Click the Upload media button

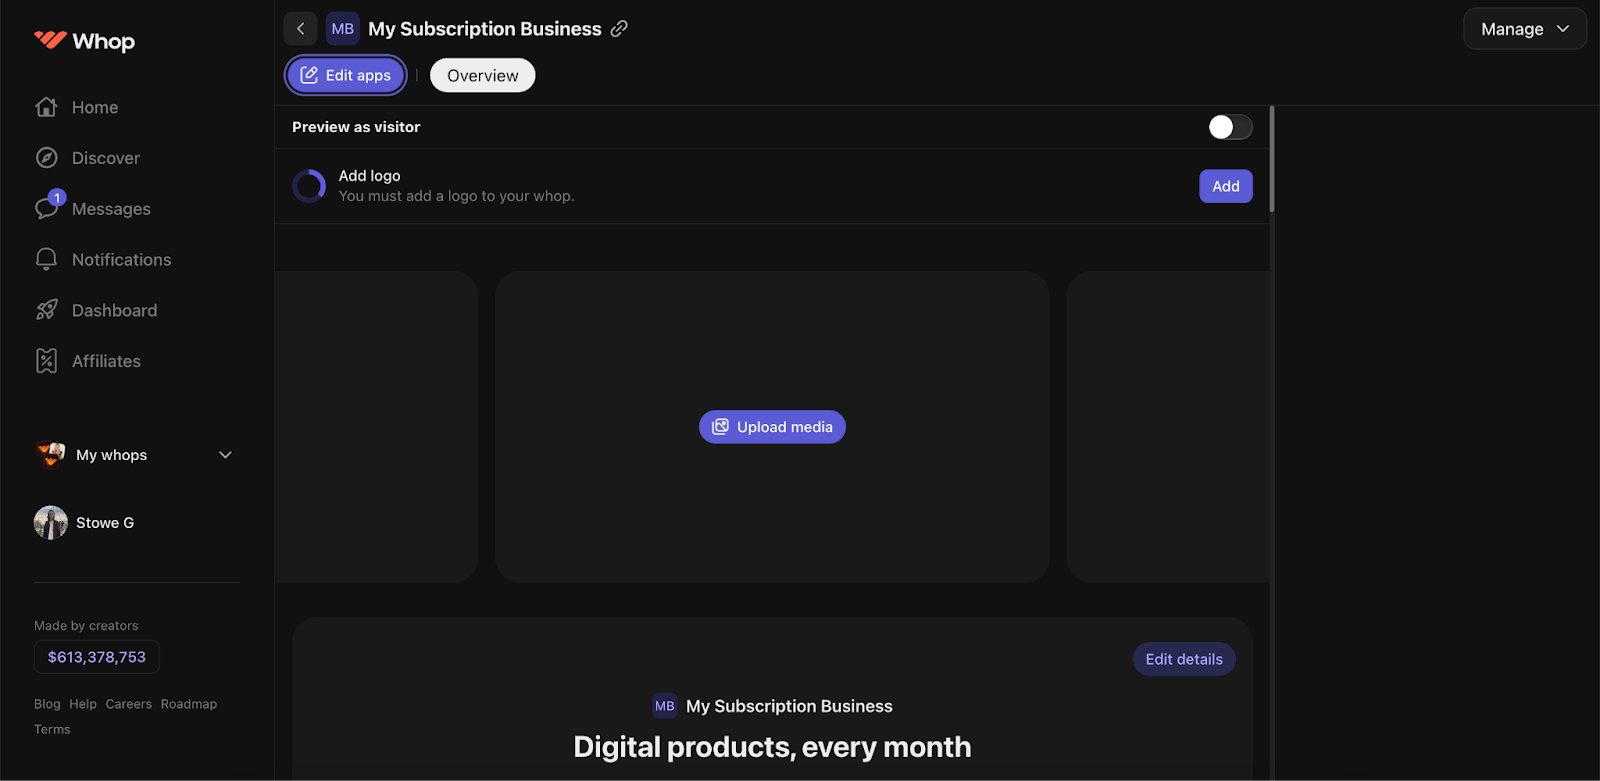(x=771, y=426)
